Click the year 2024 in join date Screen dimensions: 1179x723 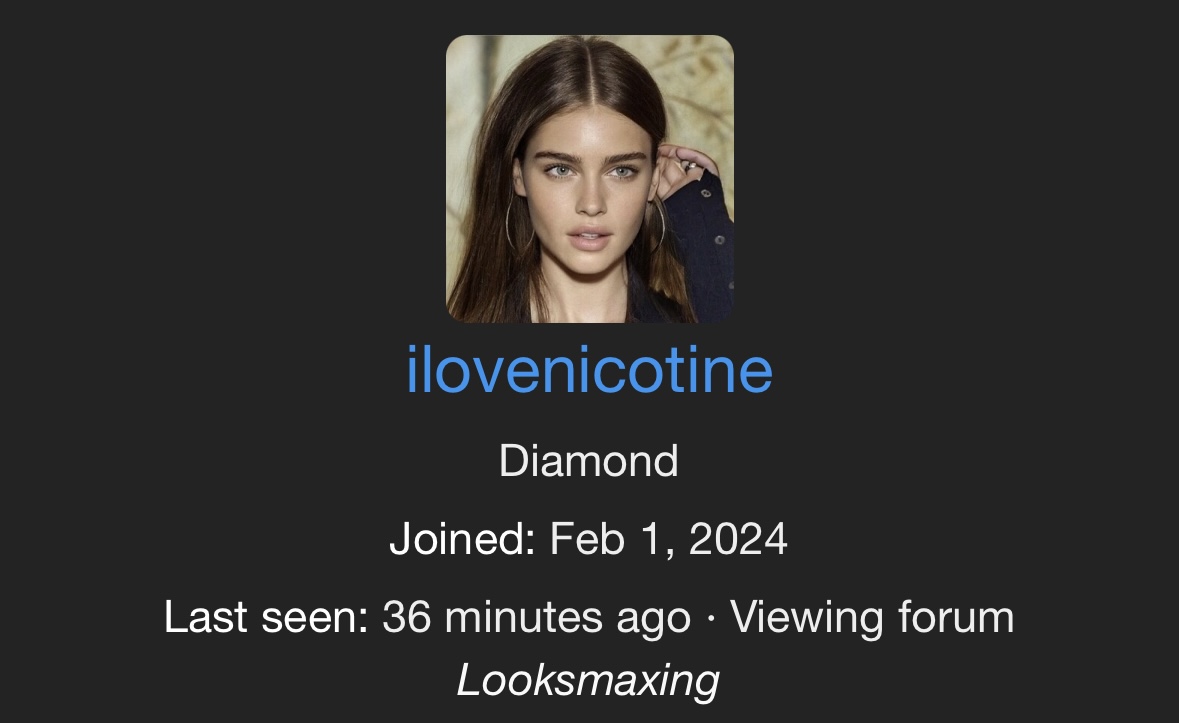tap(738, 540)
